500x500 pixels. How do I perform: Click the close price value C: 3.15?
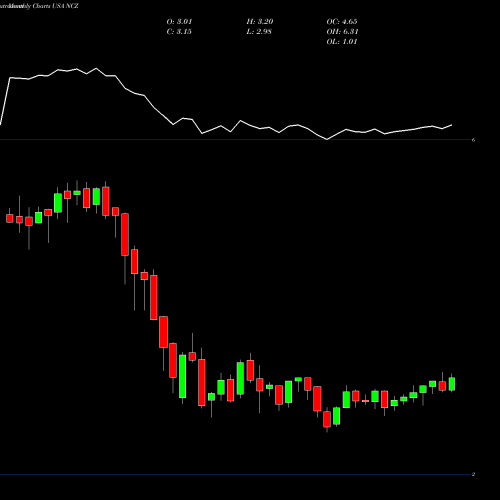coord(179,32)
